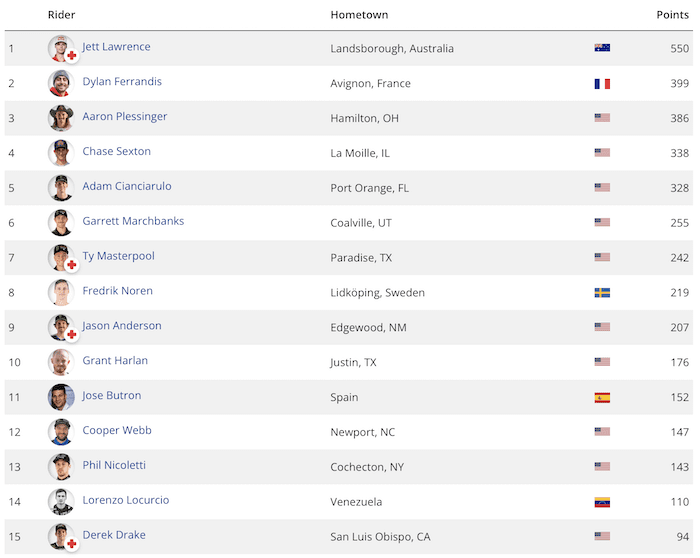The height and width of the screenshot is (558, 700).
Task: Click Adam Cianciarulo's avatar photo
Action: click(61, 187)
